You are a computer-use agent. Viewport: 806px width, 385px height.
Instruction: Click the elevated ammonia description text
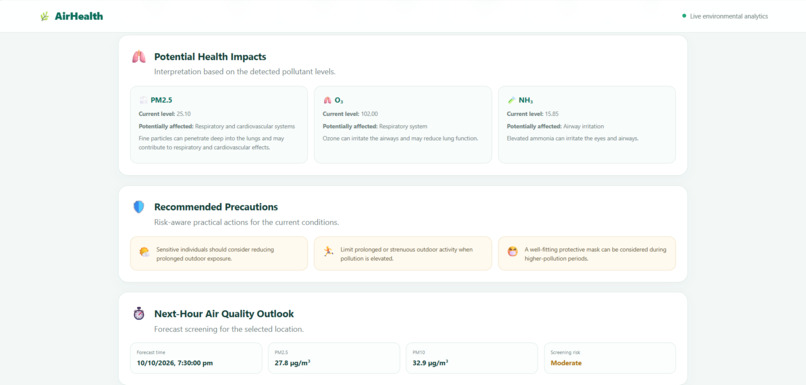pos(573,139)
